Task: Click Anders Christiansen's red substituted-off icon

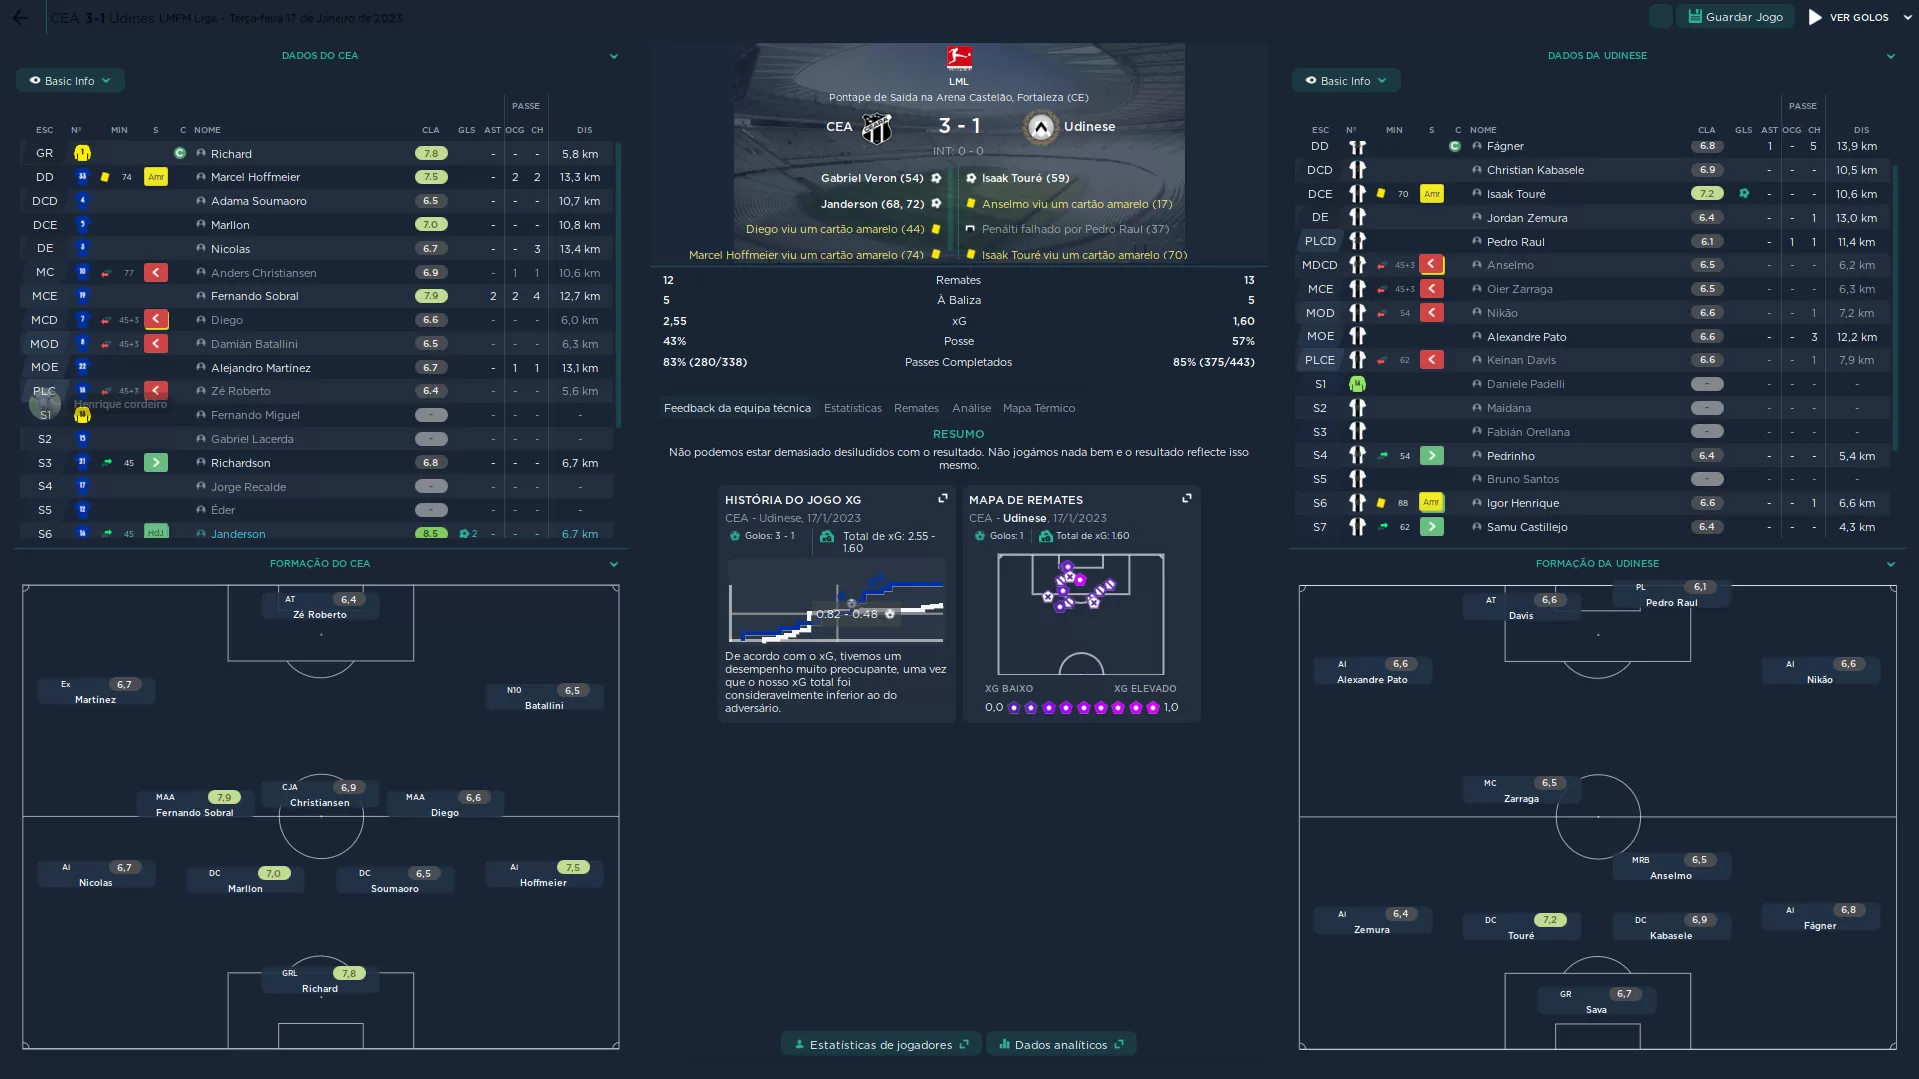Action: (x=156, y=273)
